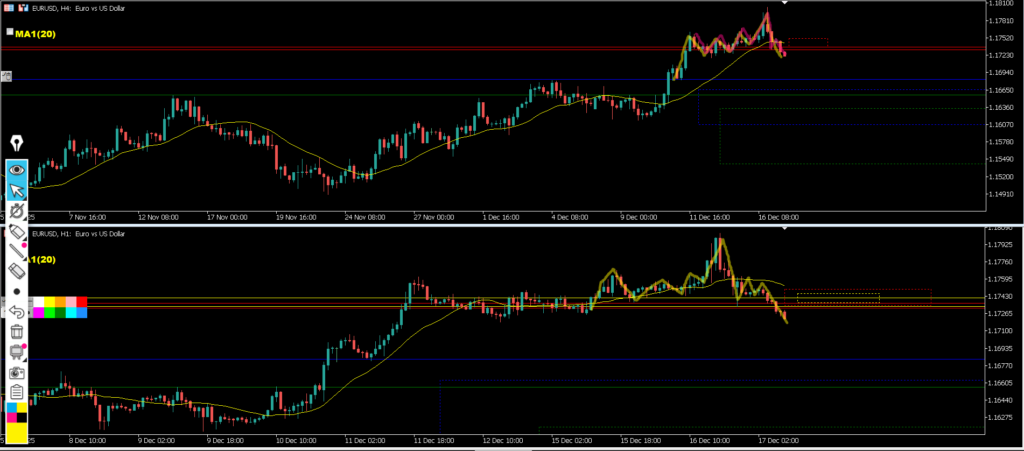Select the highlighter marker tool

tap(16, 231)
